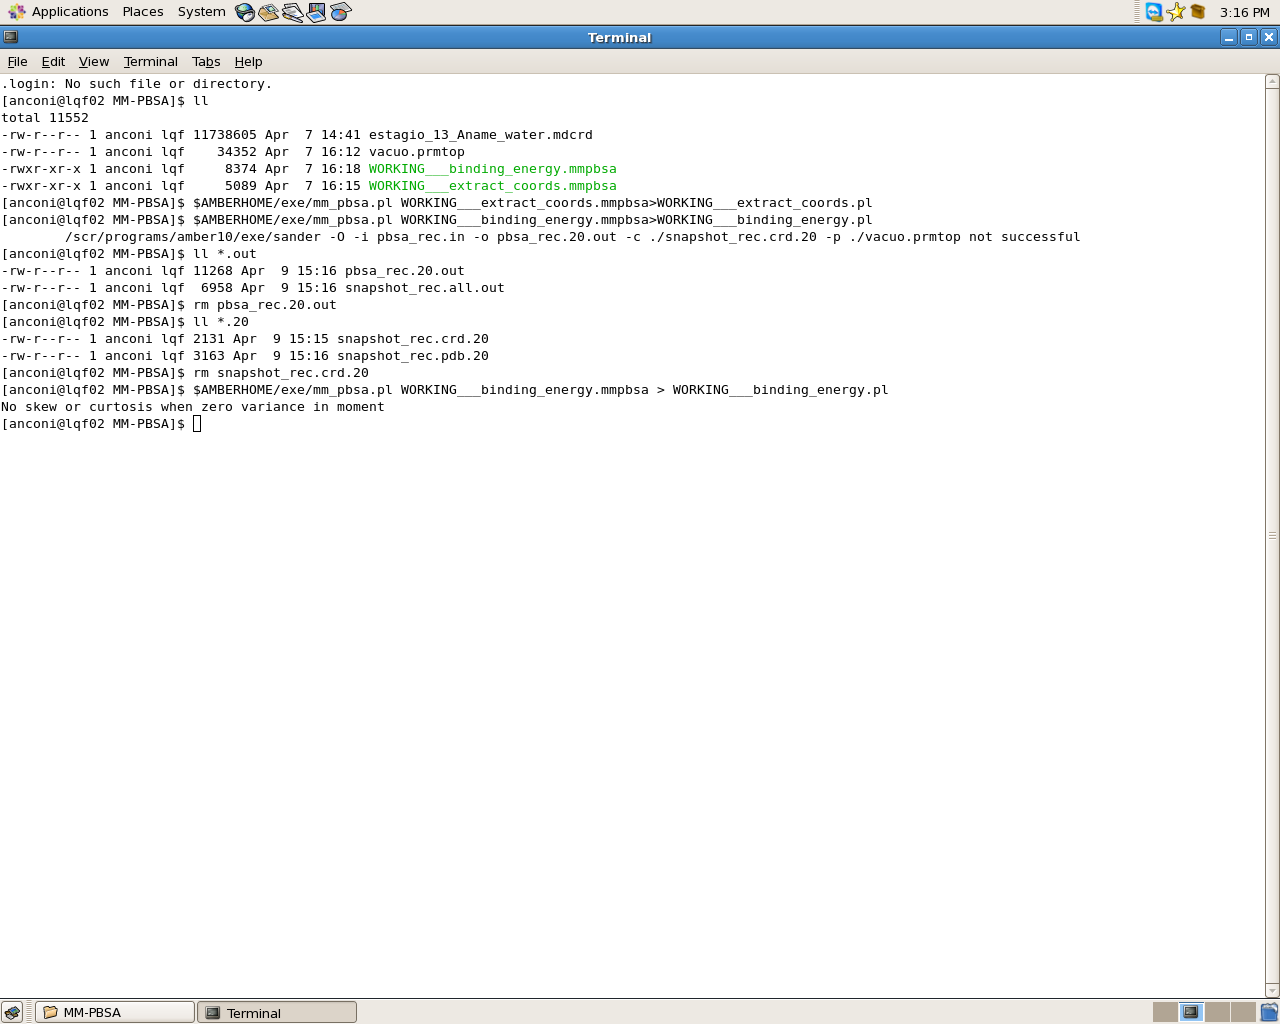Open the Edit menu

click(53, 61)
